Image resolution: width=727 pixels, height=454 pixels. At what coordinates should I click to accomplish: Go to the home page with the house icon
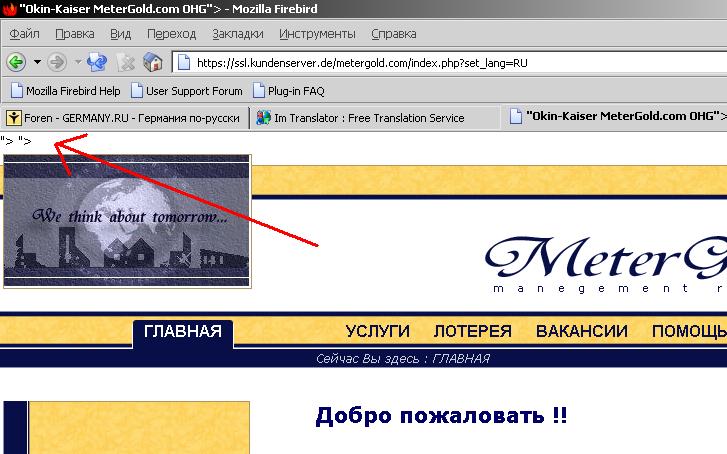pyautogui.click(x=153, y=62)
